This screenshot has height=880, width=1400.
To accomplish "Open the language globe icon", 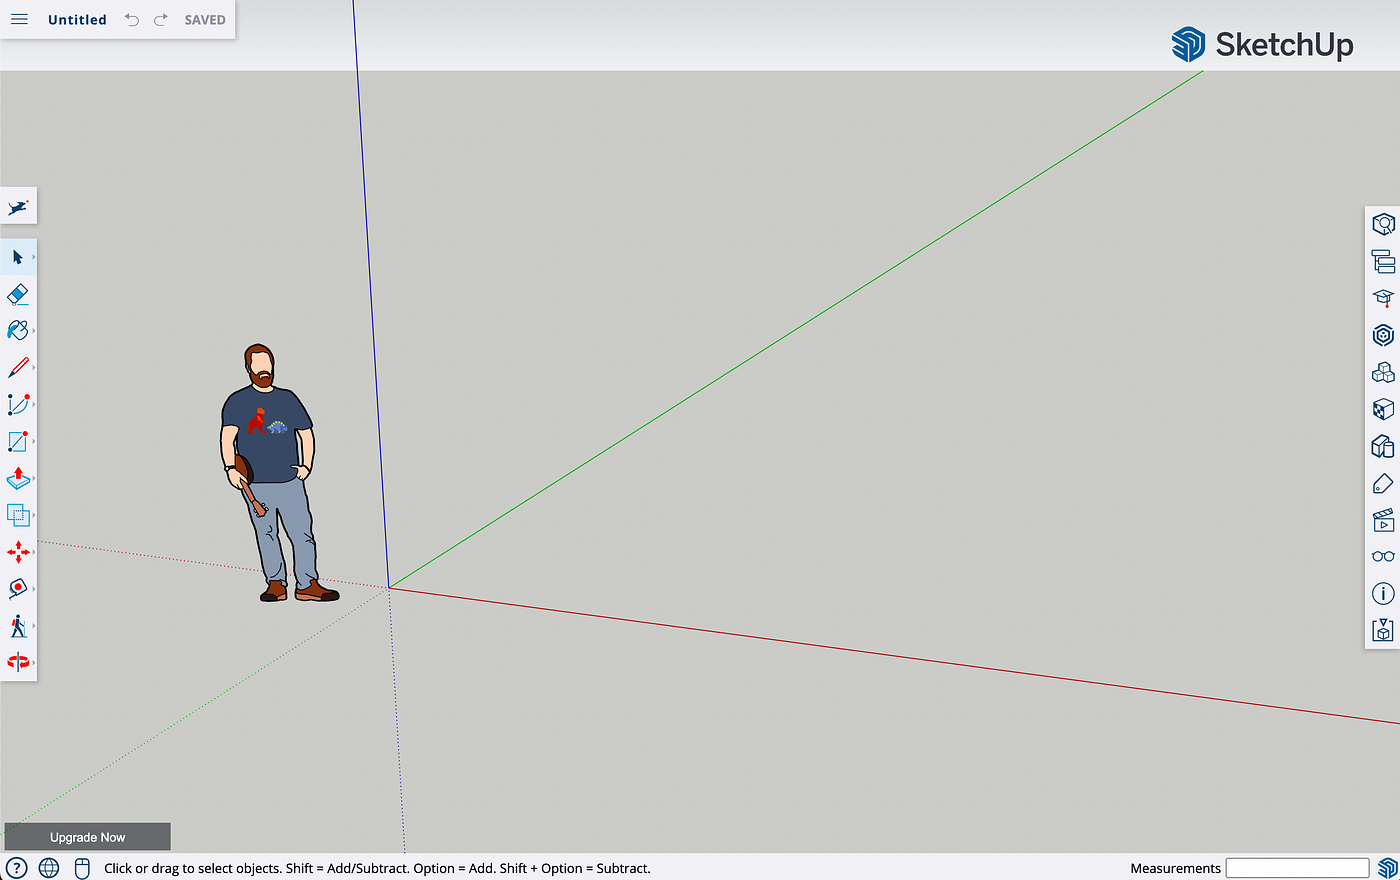I will point(49,867).
